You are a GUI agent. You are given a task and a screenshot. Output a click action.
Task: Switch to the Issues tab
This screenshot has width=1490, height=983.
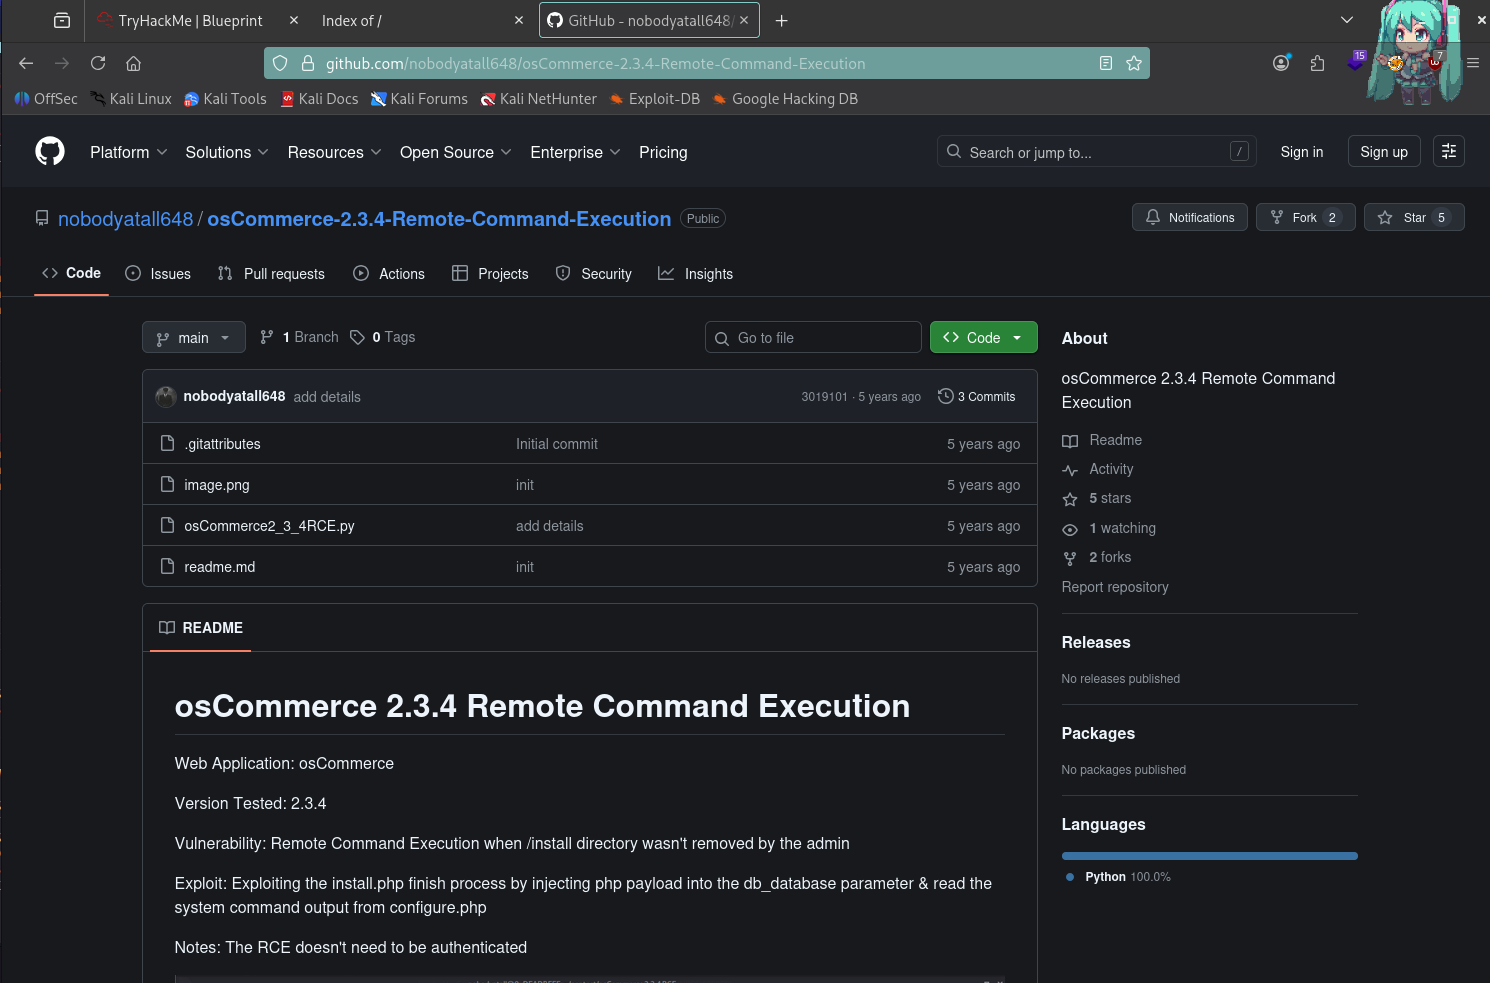tap(158, 273)
